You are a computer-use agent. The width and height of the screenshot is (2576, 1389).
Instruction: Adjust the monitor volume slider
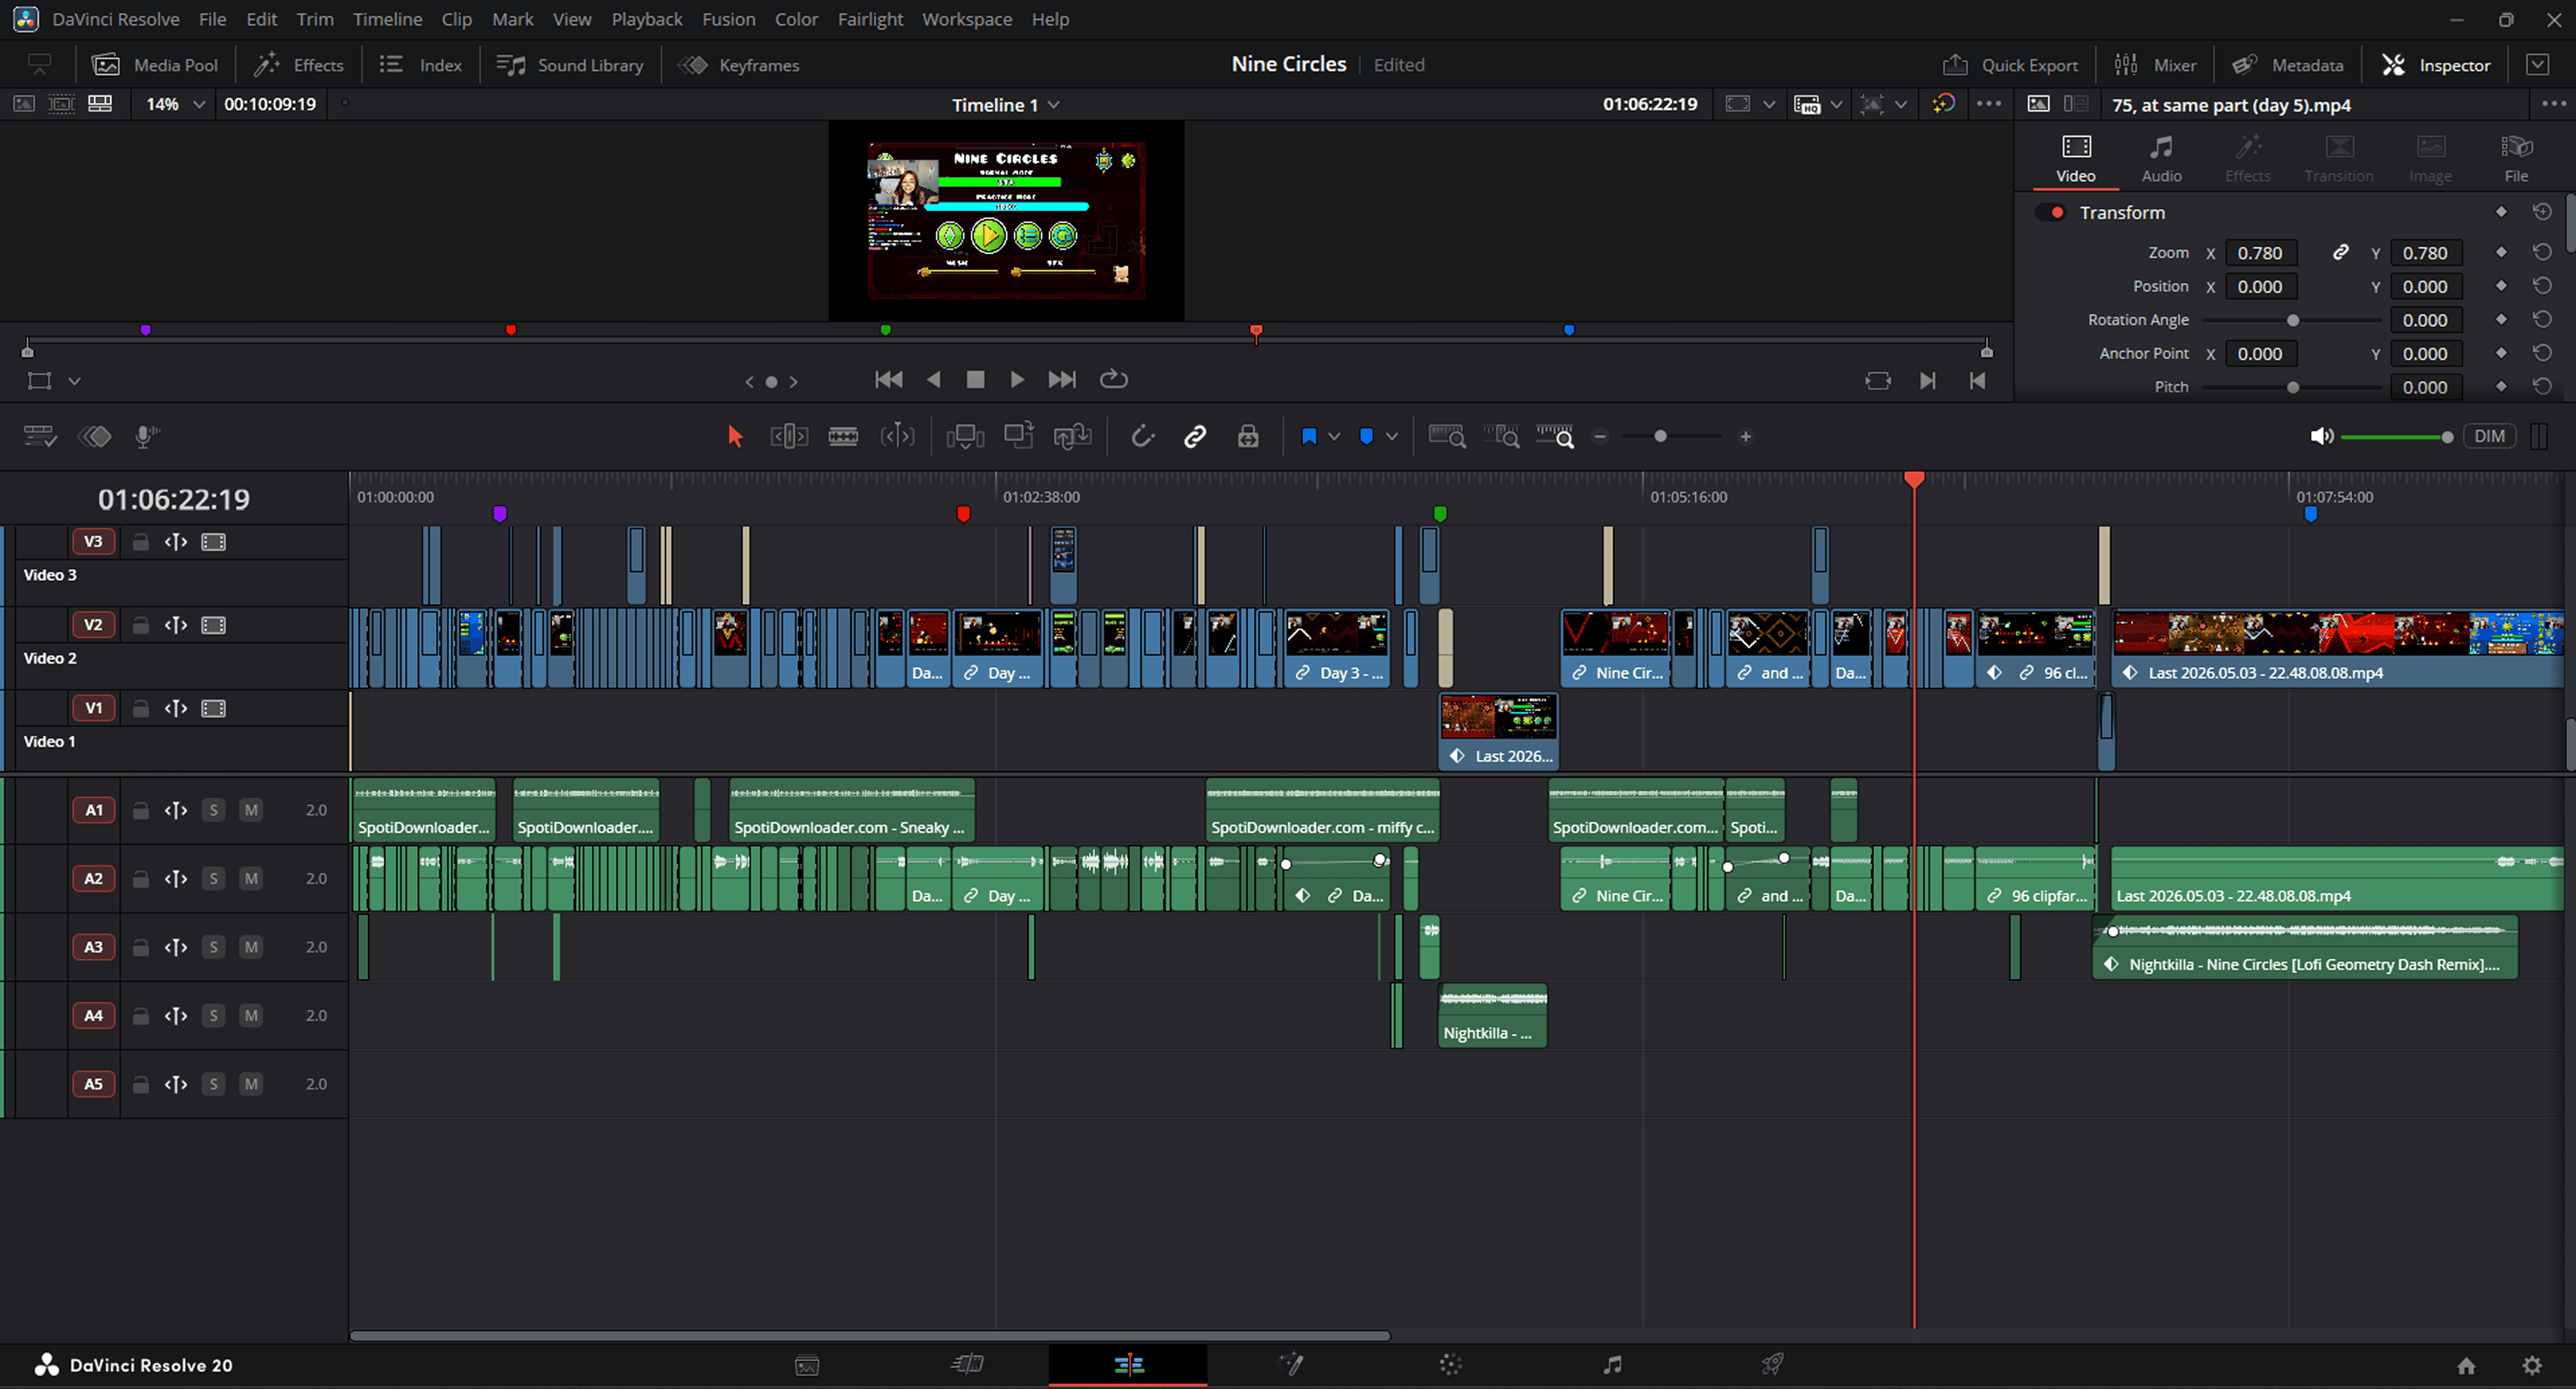click(2396, 437)
